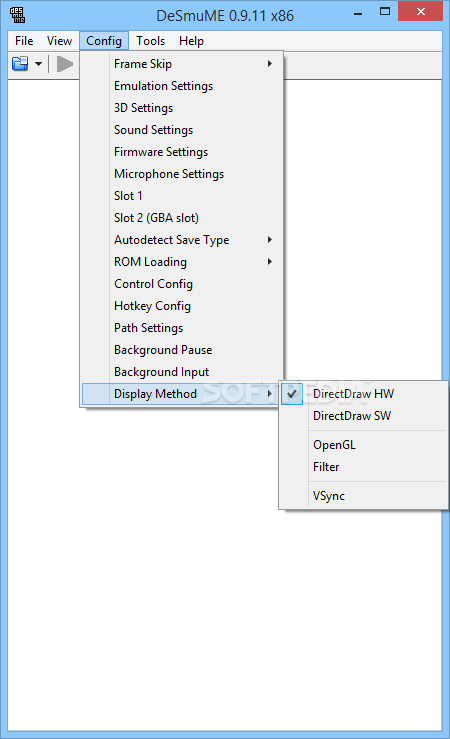
Task: Open the View menu
Action: pos(59,41)
